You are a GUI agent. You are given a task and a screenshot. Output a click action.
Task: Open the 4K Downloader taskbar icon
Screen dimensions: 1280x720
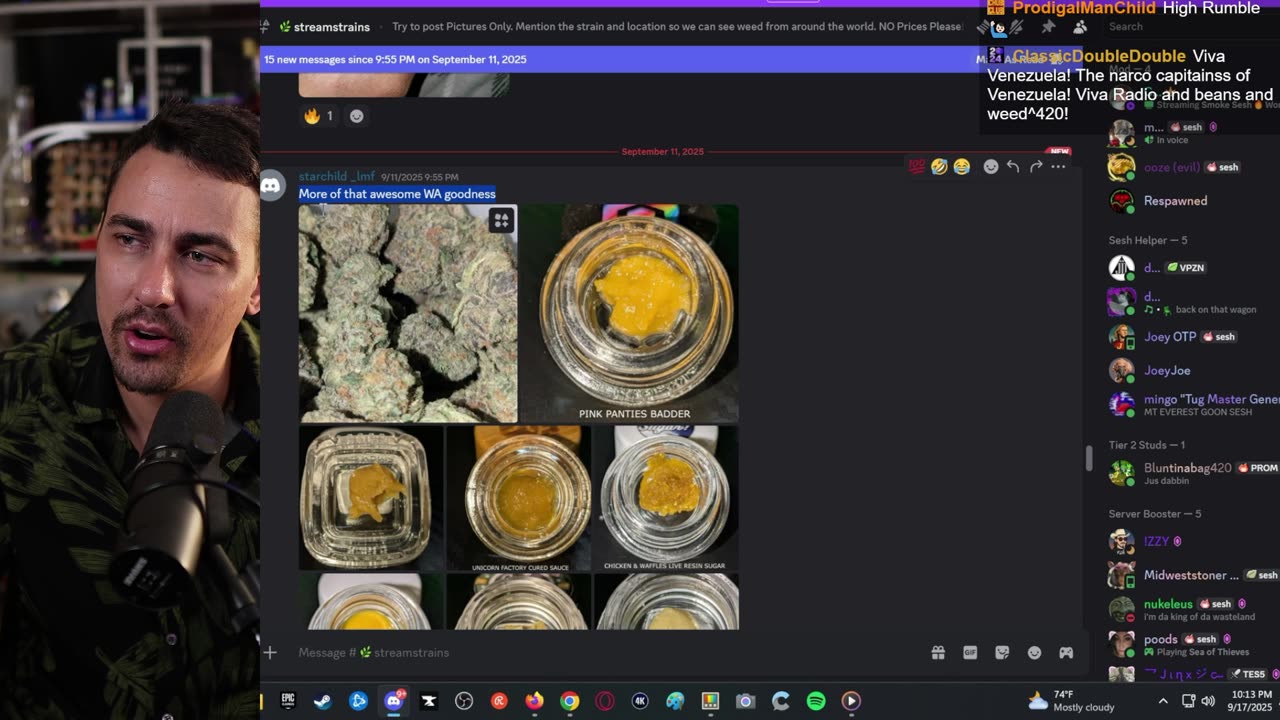click(x=640, y=701)
